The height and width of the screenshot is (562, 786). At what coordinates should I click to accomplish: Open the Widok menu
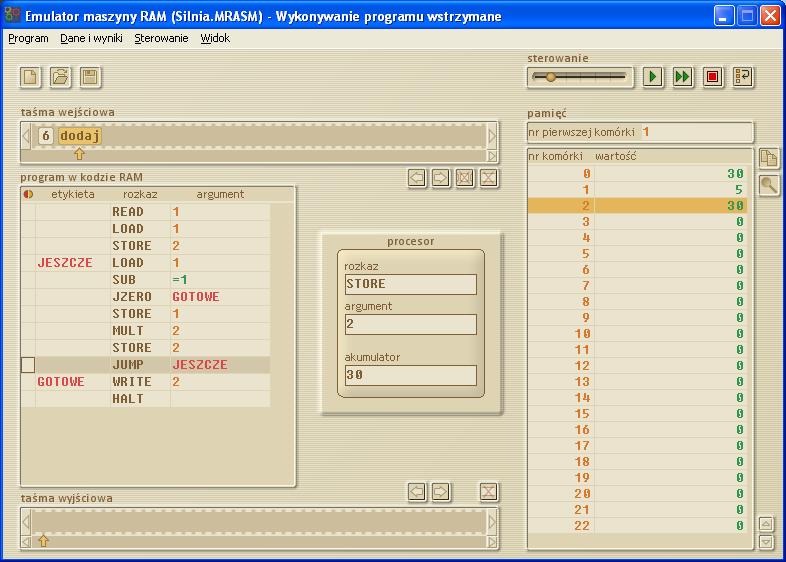(215, 38)
